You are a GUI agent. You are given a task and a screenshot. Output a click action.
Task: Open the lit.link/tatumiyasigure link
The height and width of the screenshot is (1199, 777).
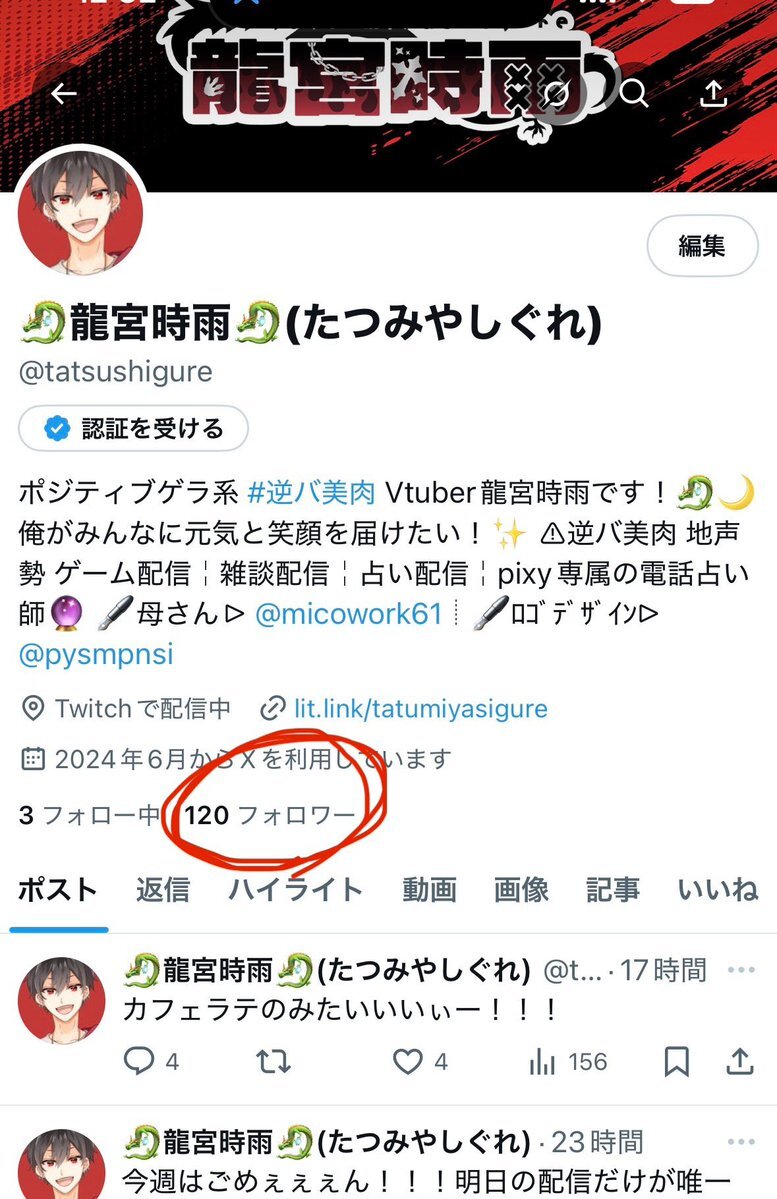click(421, 709)
